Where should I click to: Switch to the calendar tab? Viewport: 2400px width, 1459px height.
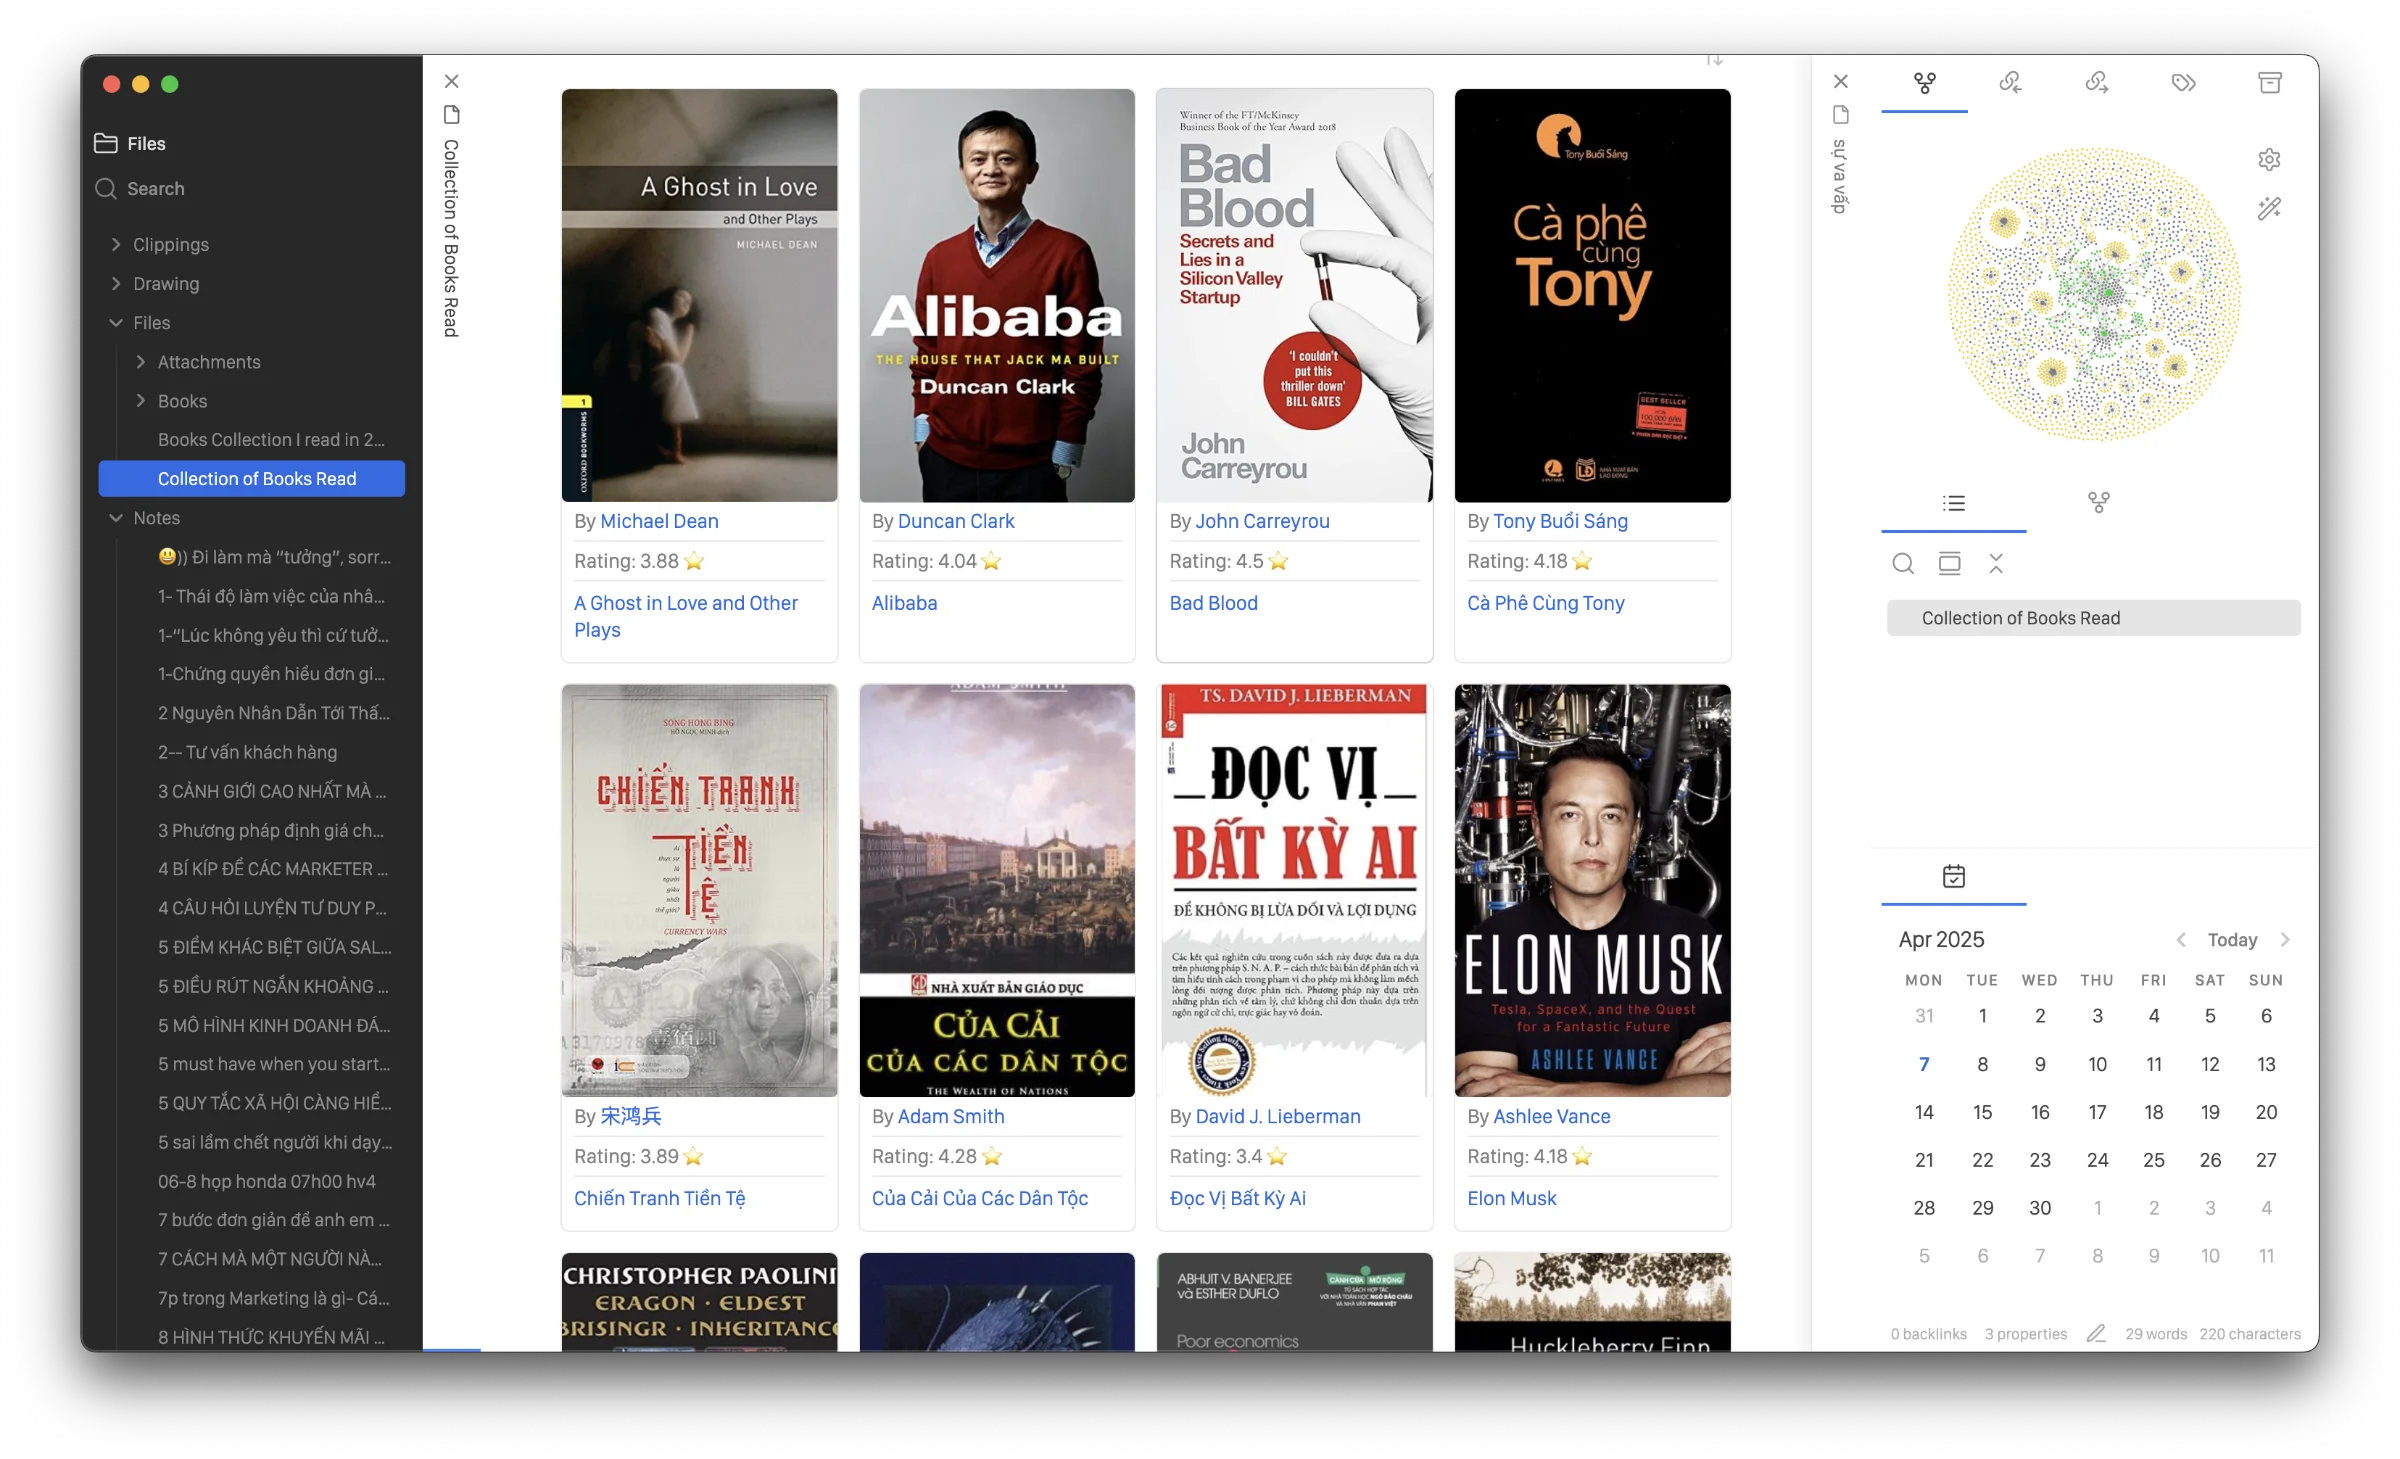click(1953, 877)
